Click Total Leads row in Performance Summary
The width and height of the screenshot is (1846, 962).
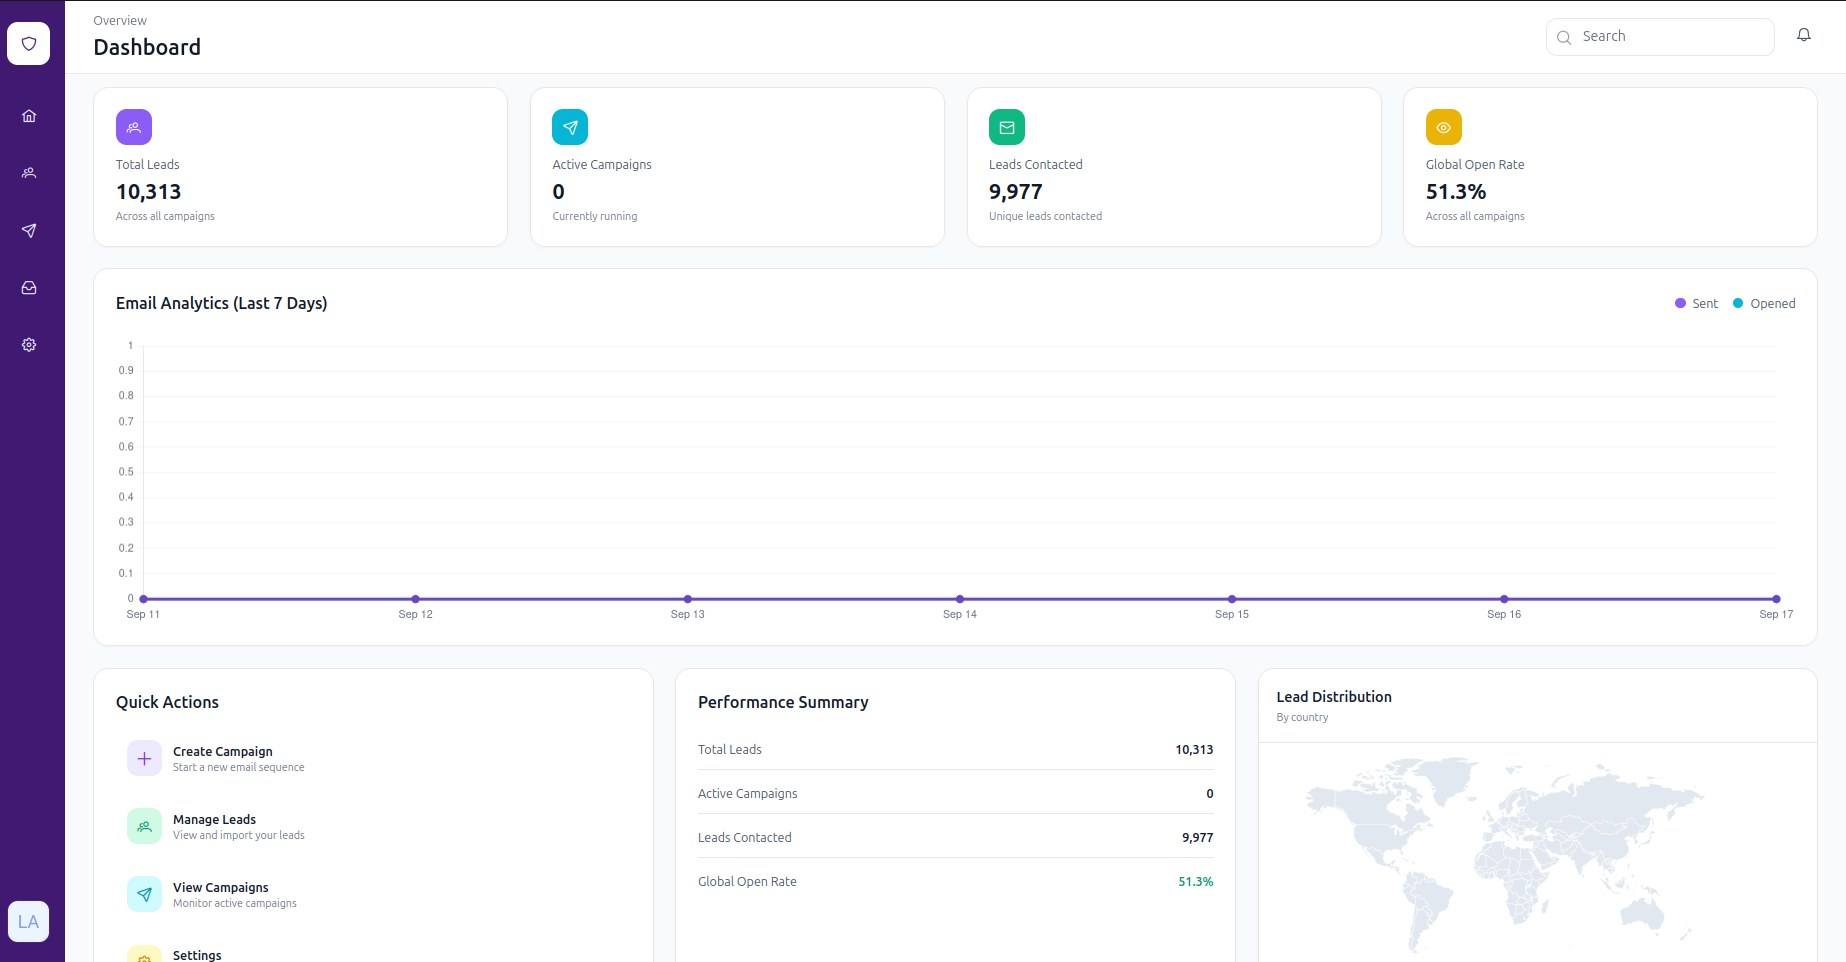pos(956,750)
